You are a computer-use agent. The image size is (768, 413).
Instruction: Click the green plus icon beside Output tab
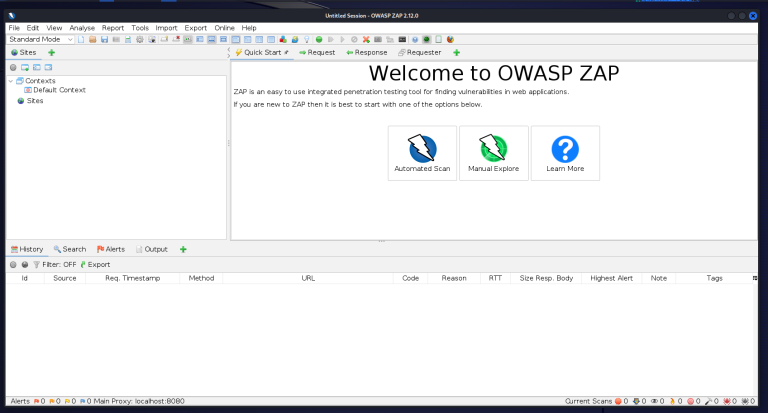(183, 249)
